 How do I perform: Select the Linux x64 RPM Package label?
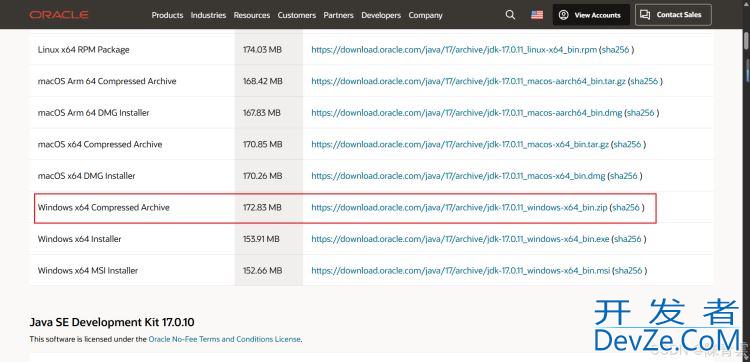tap(84, 49)
